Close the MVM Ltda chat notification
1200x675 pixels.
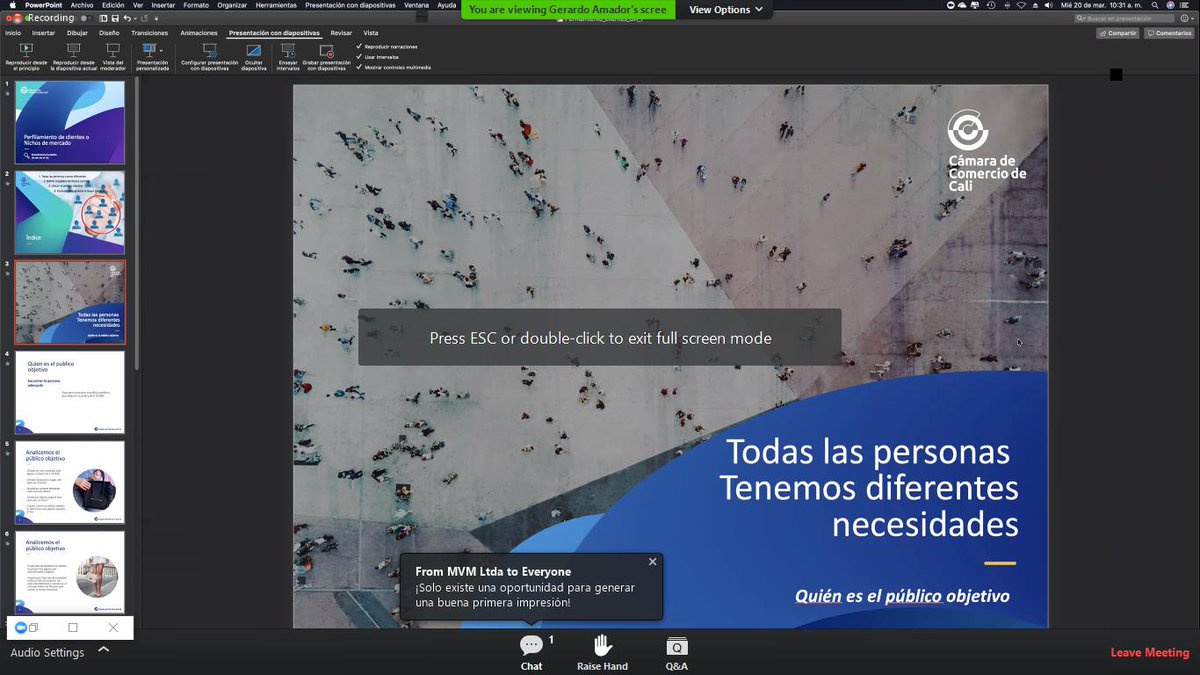pyautogui.click(x=653, y=562)
